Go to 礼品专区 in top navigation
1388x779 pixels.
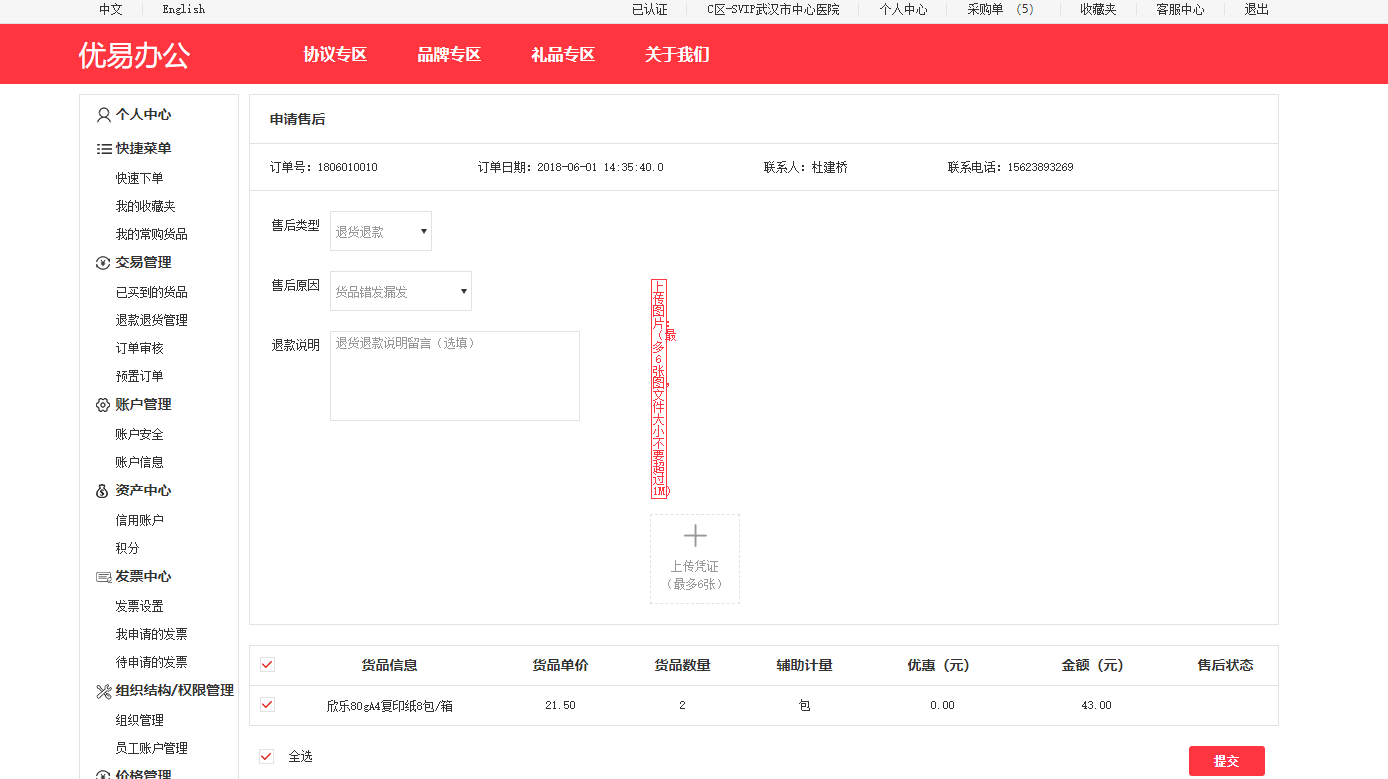click(x=563, y=54)
